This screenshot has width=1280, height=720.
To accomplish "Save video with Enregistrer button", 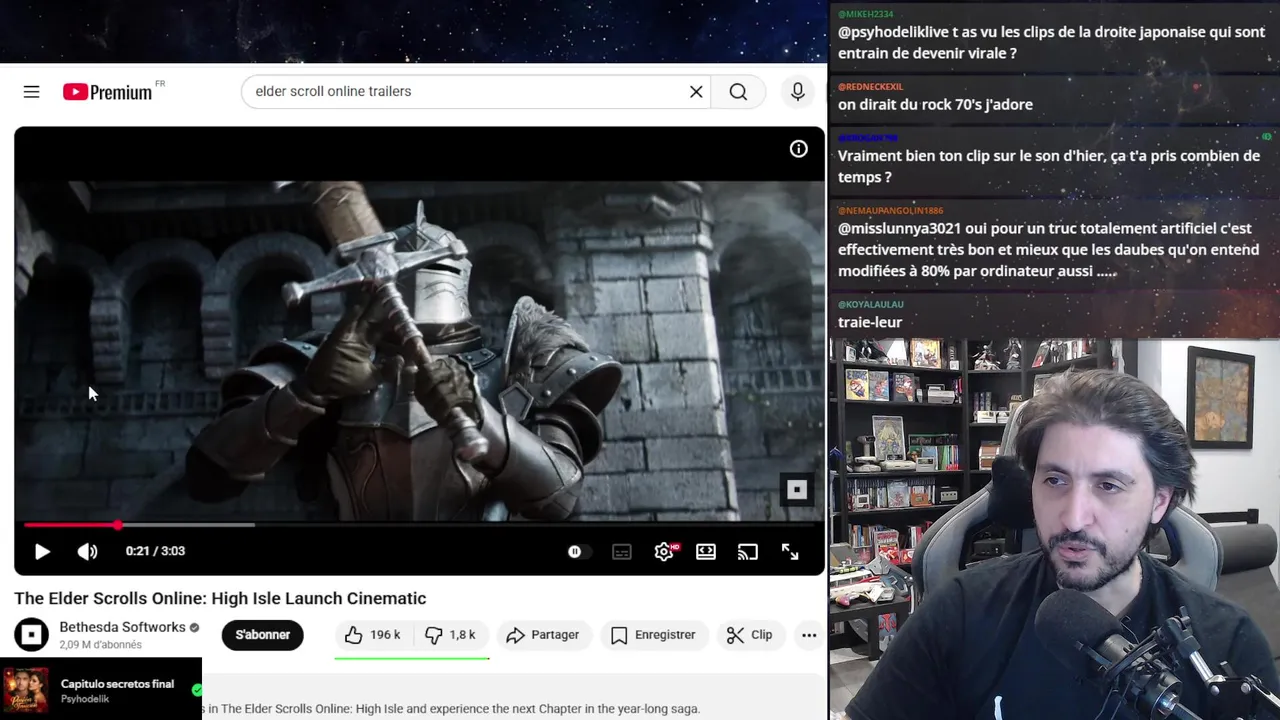I will coord(653,635).
